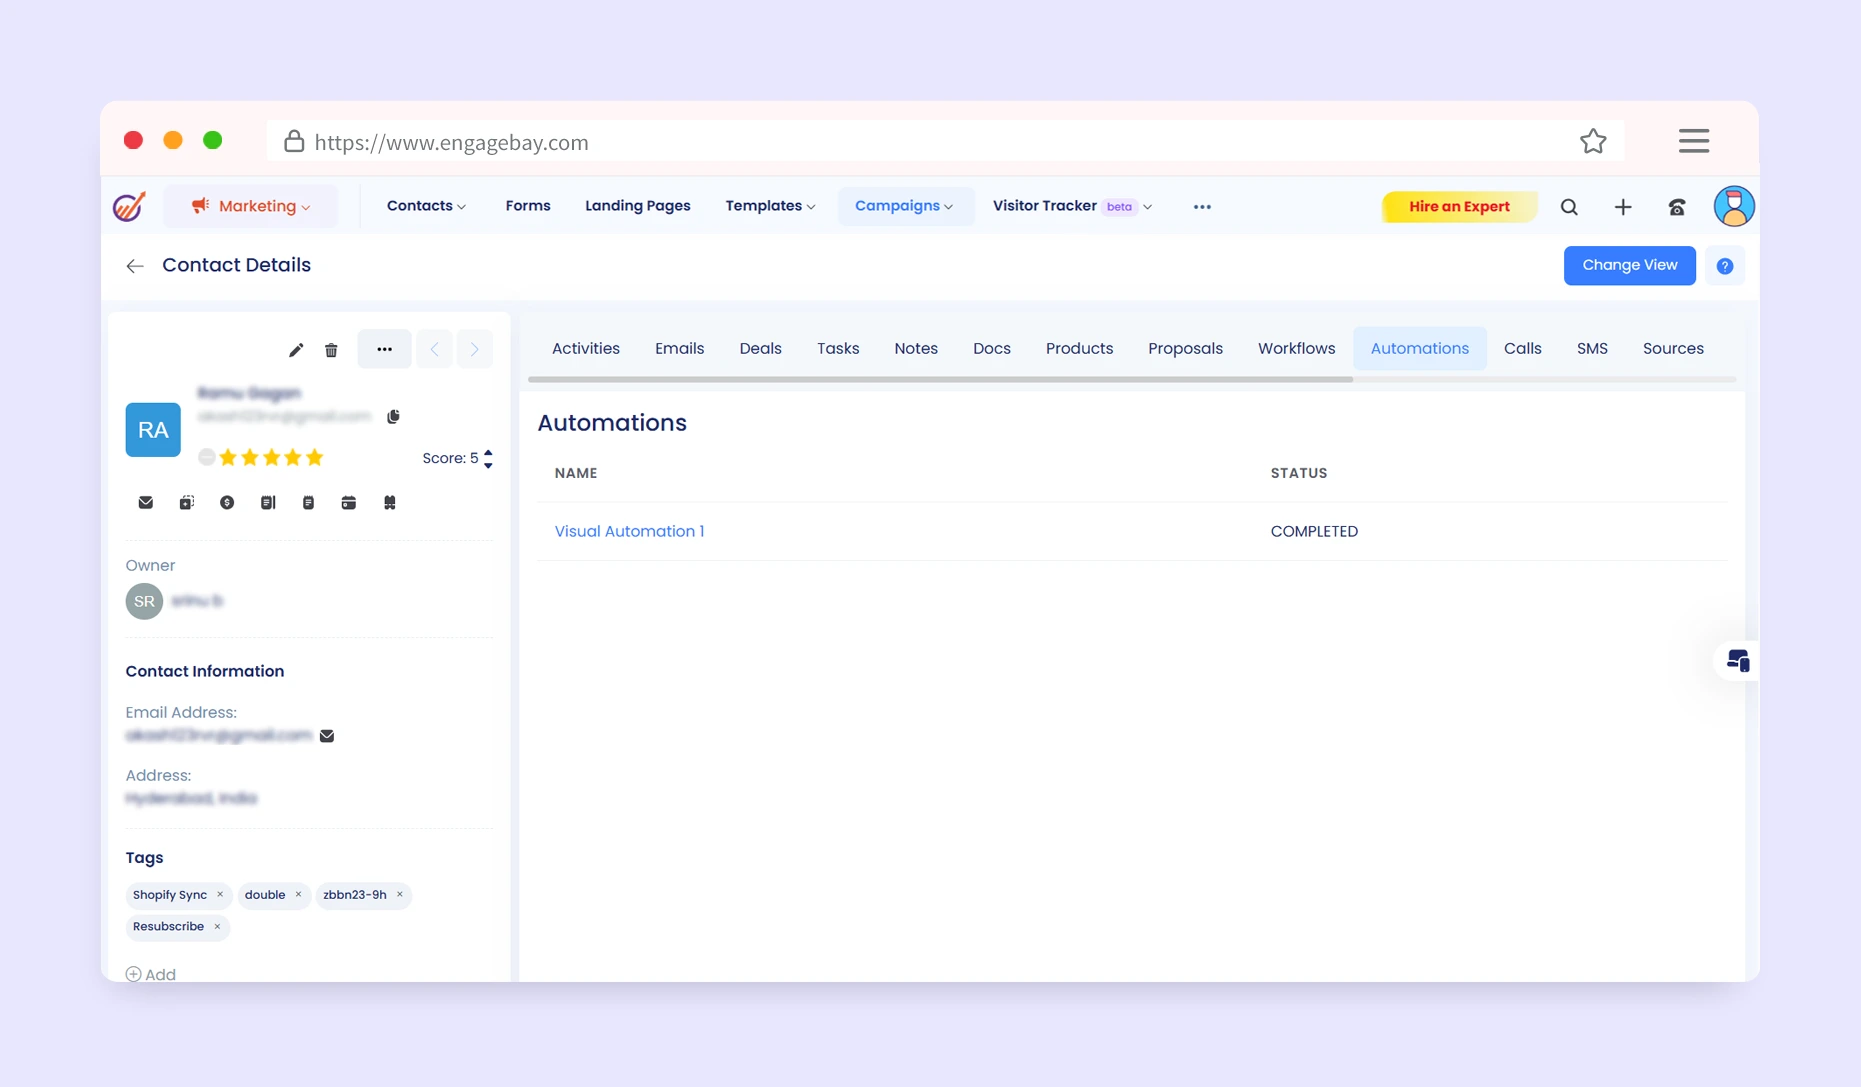This screenshot has height=1087, width=1861.
Task: Increase the contact score with up arrow
Action: [x=488, y=452]
